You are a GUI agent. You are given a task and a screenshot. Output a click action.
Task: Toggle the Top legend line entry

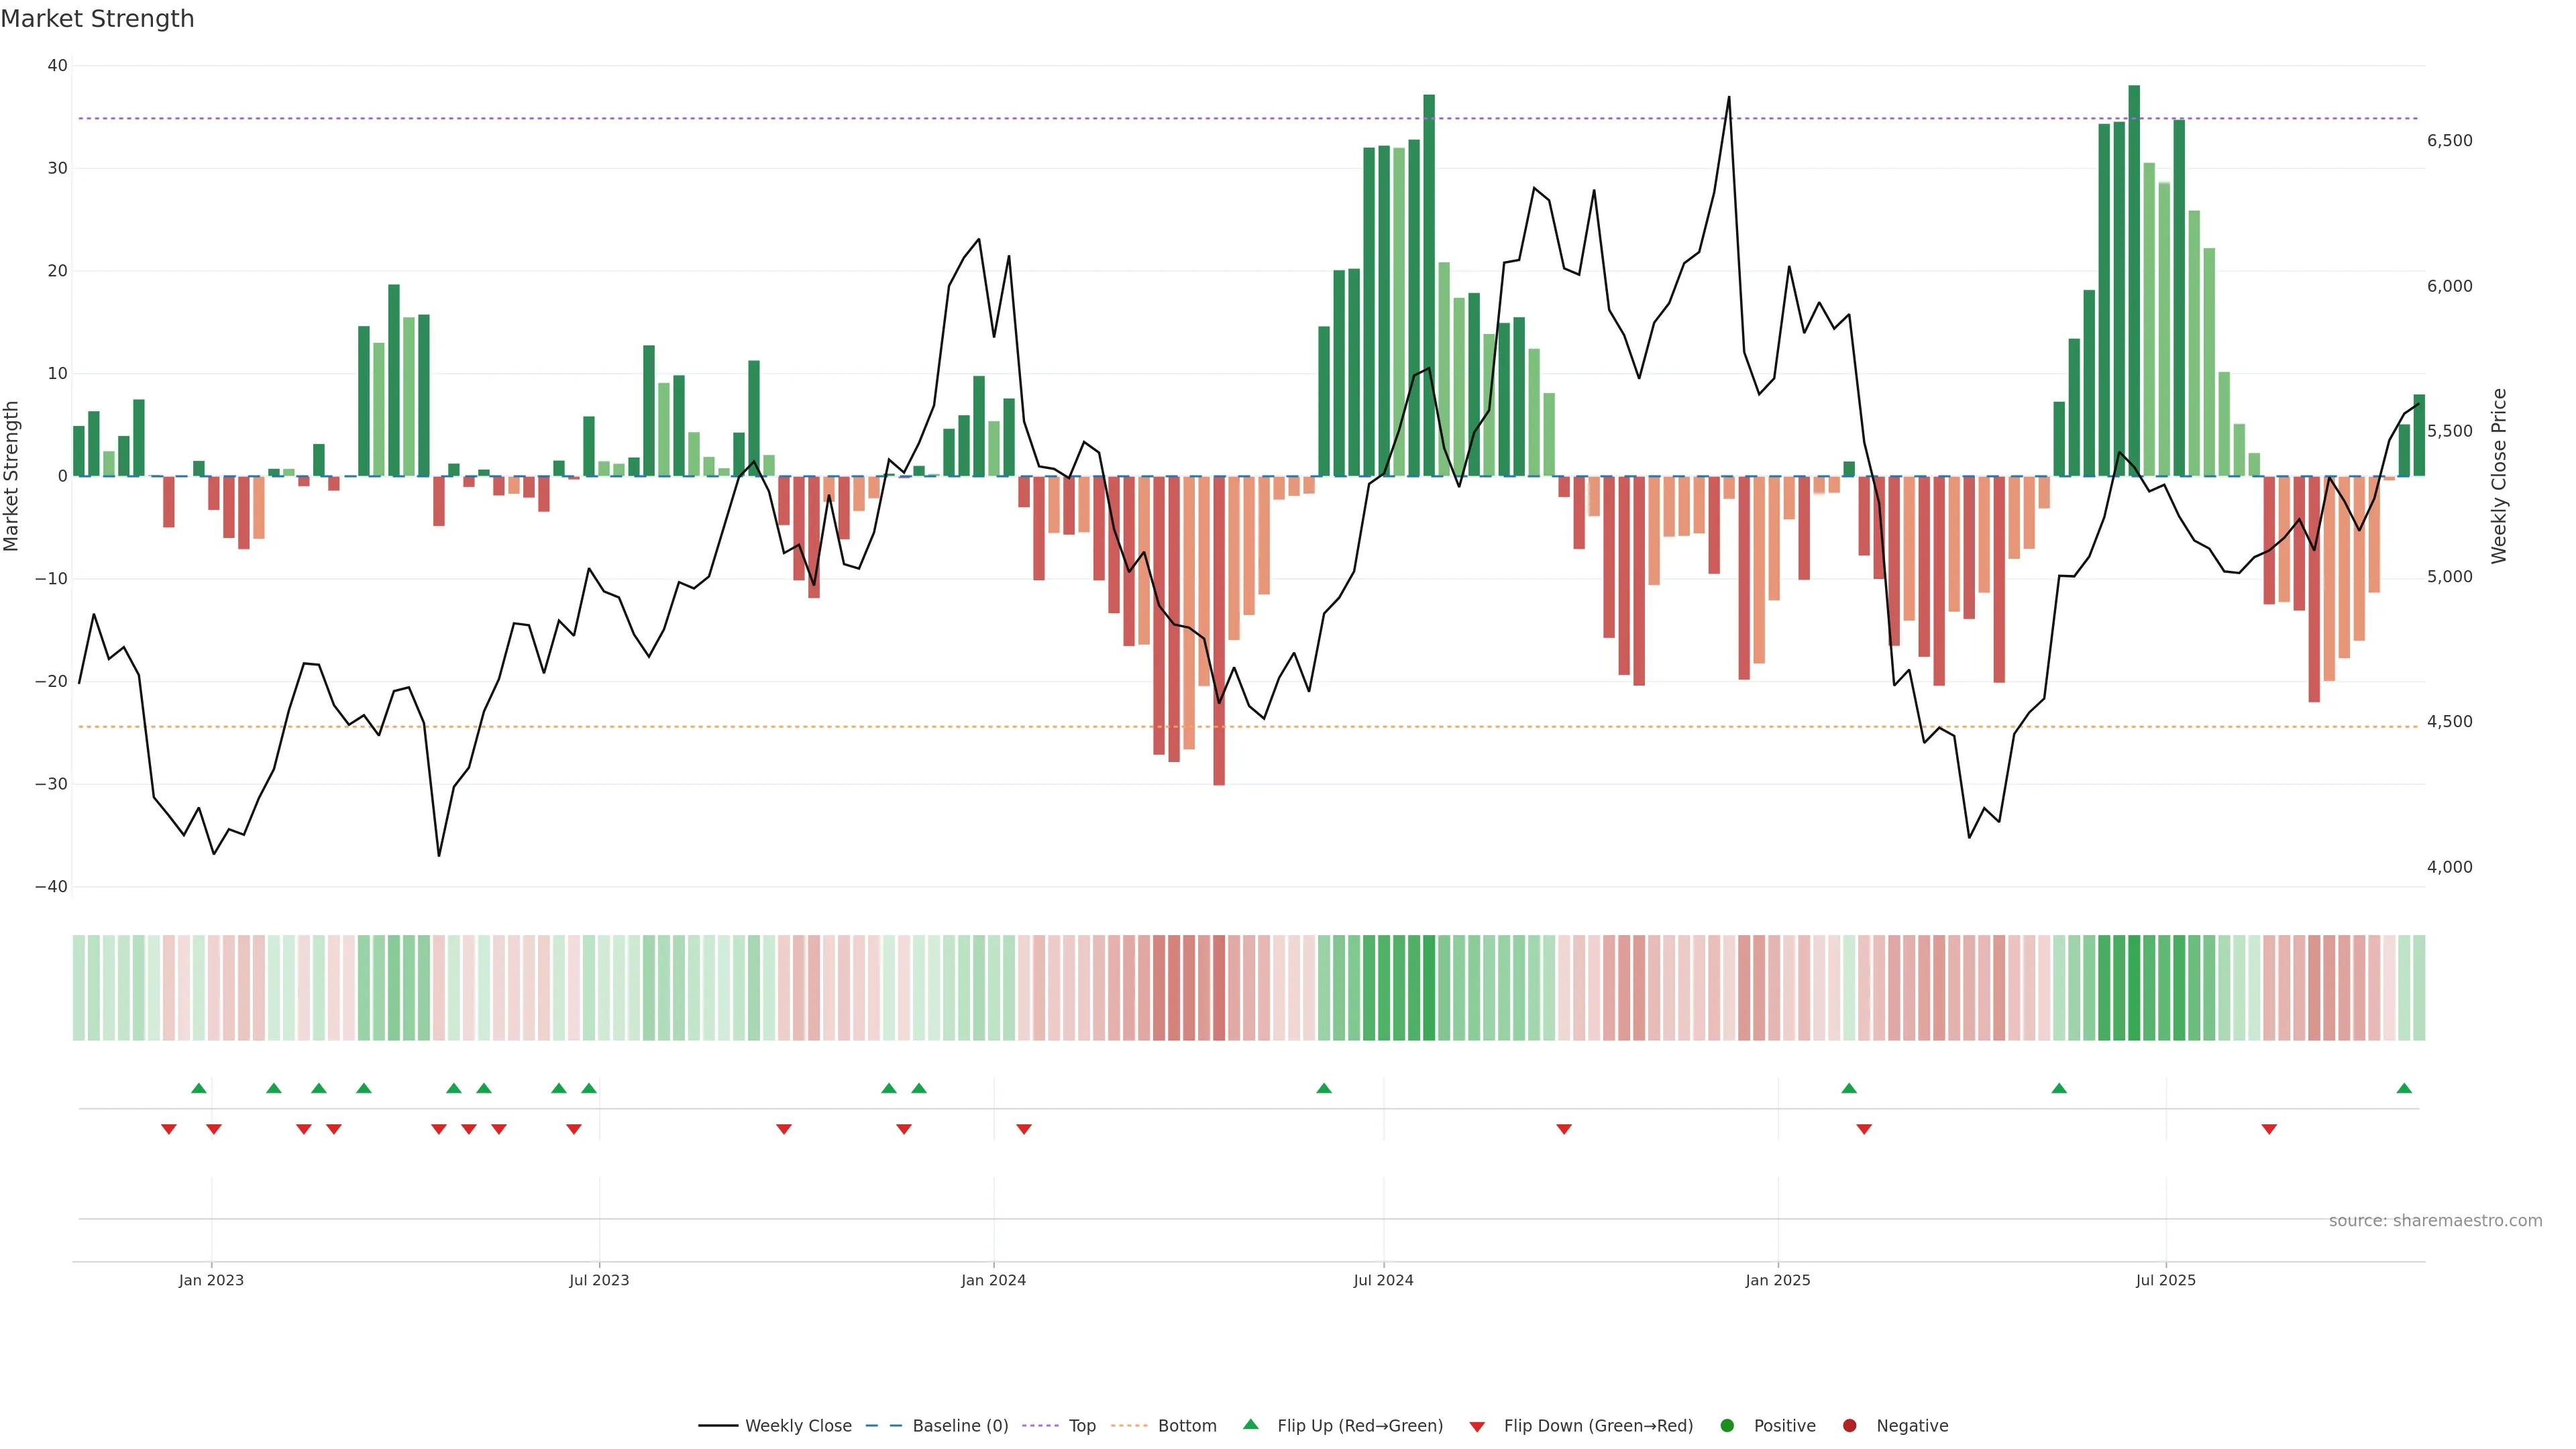1082,1426
